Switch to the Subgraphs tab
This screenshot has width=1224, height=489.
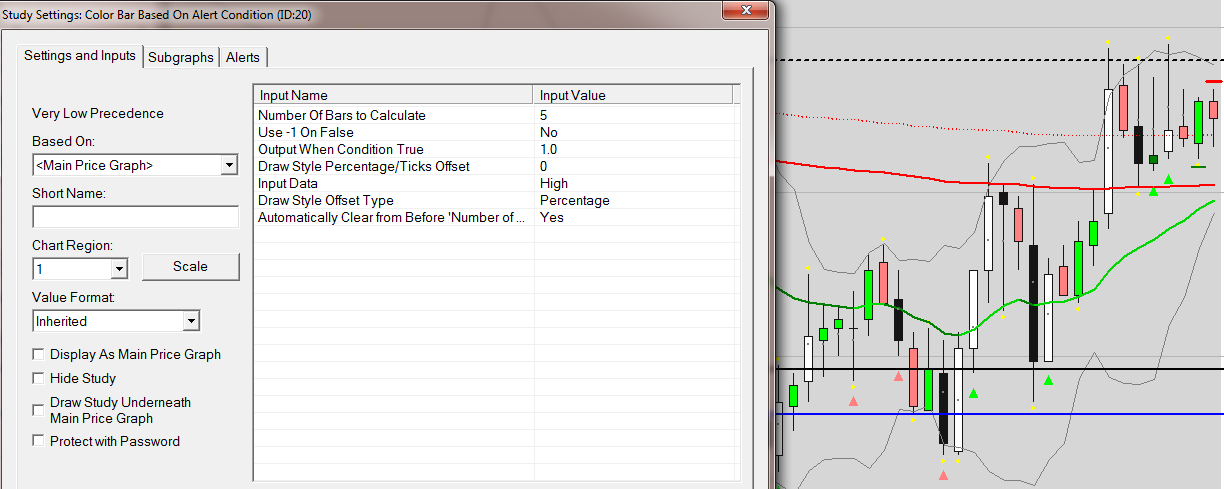pos(180,57)
